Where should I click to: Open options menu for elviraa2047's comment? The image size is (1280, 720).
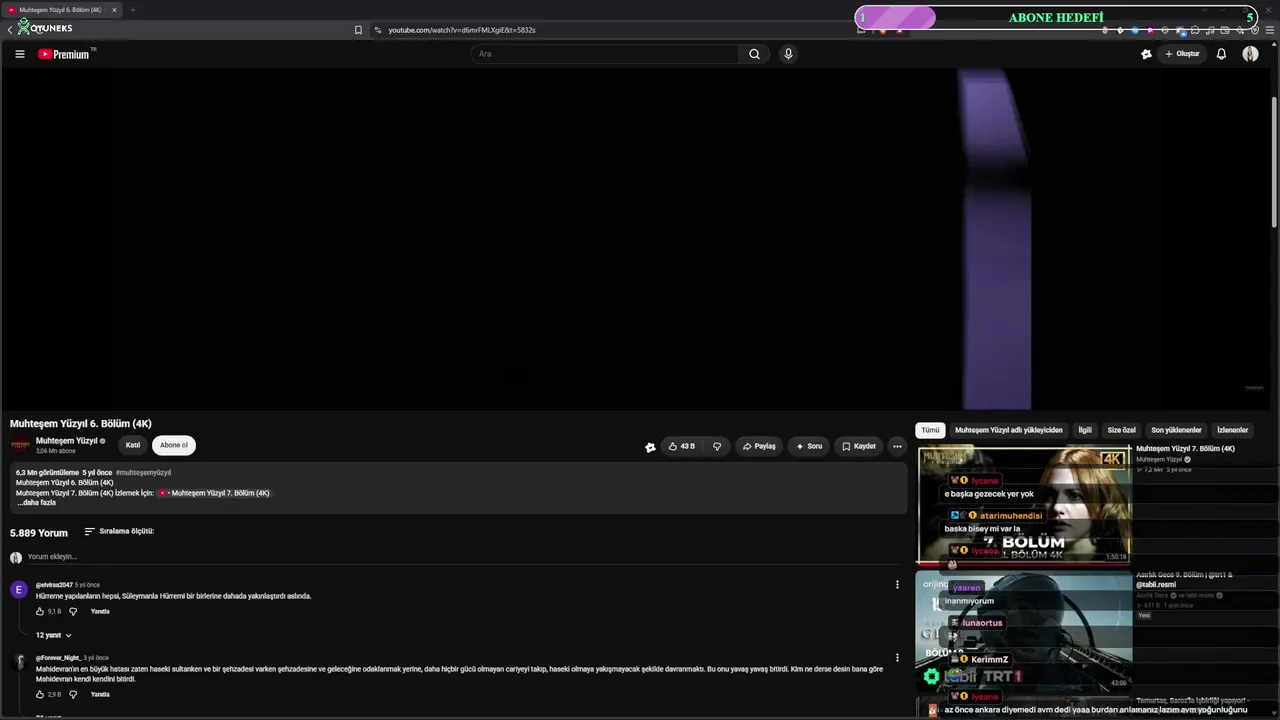tap(897, 585)
